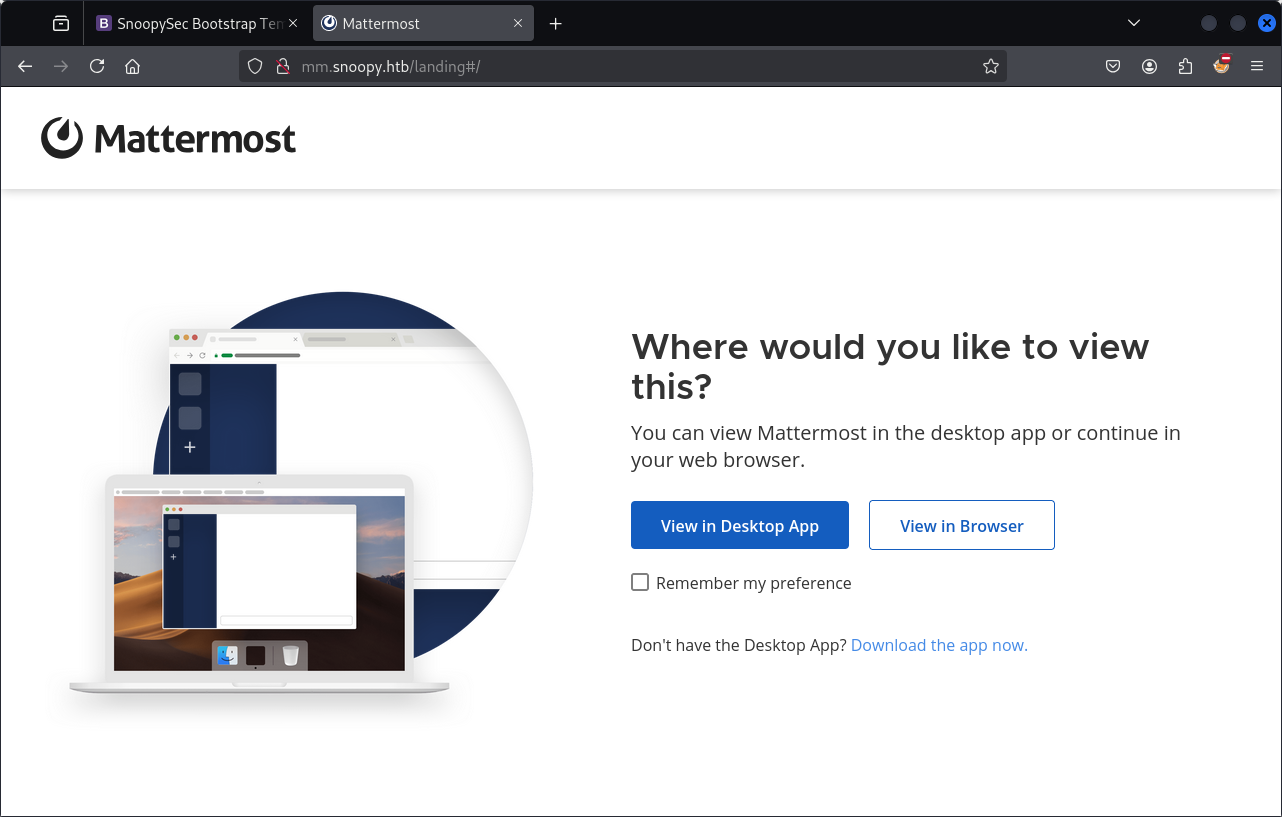Viewport: 1282px width, 817px height.
Task: Open Firefox View recent browsing button
Action: pyautogui.click(x=61, y=23)
